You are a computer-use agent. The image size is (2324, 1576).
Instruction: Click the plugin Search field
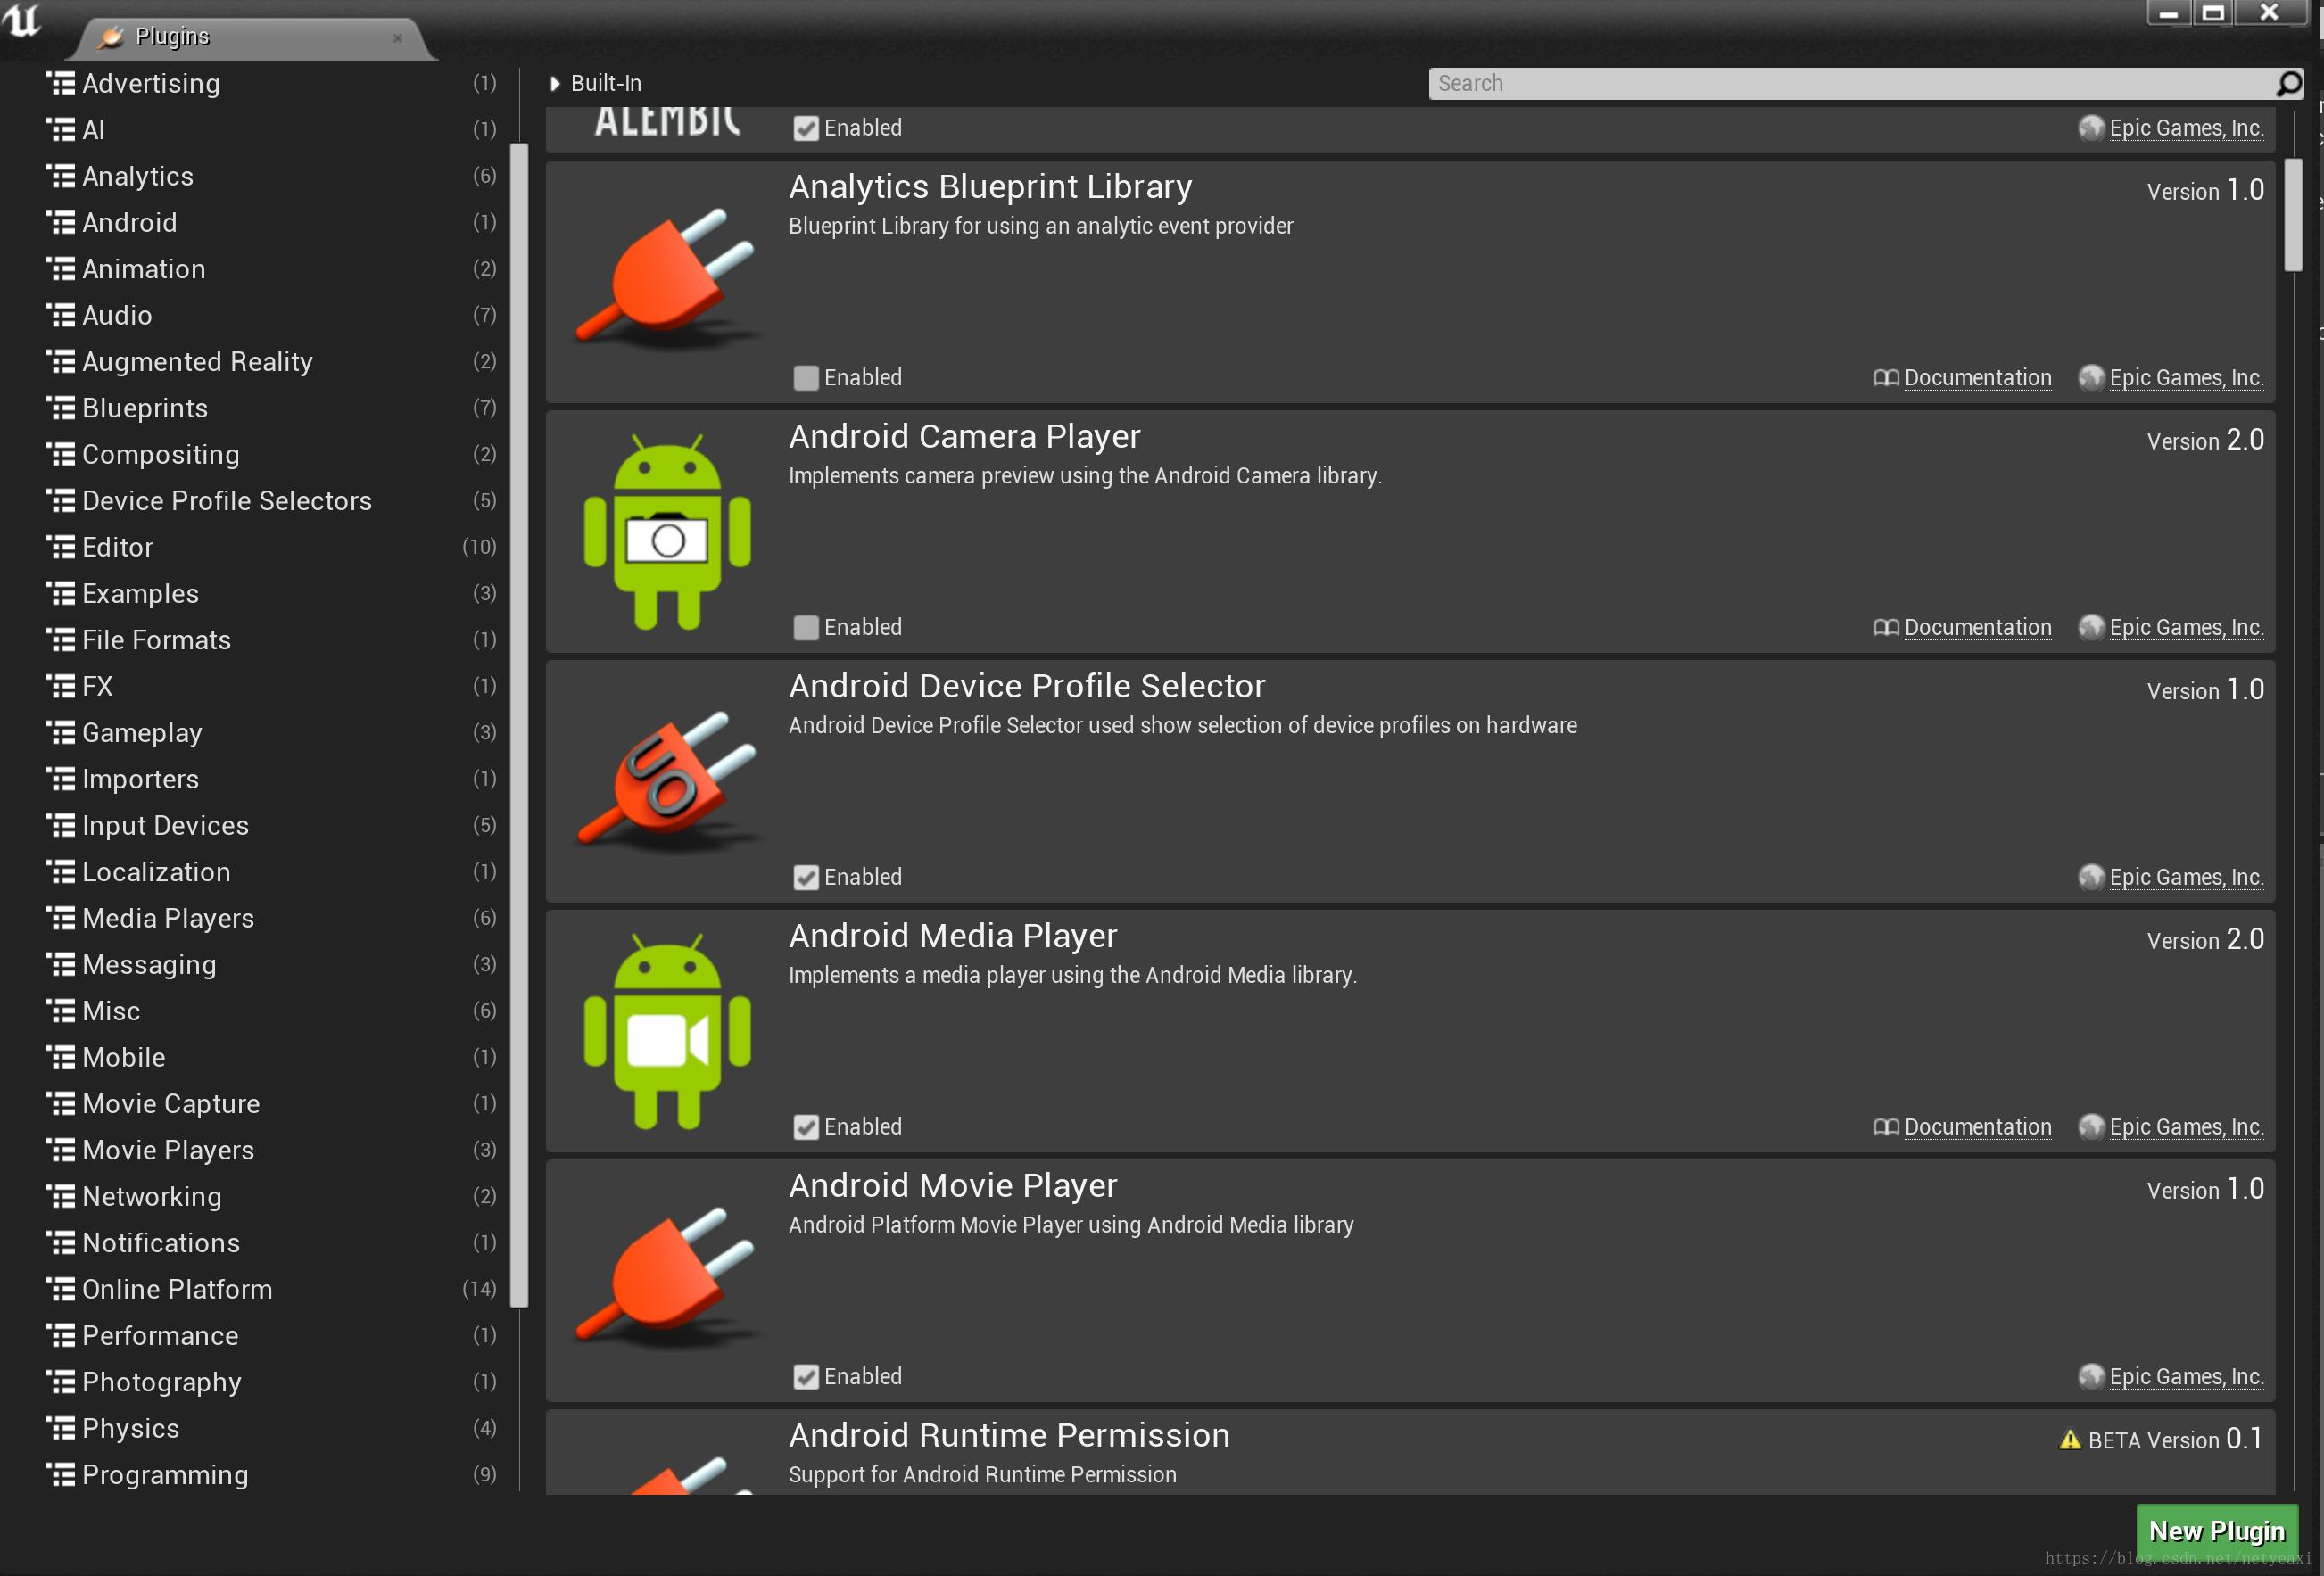tap(1850, 84)
